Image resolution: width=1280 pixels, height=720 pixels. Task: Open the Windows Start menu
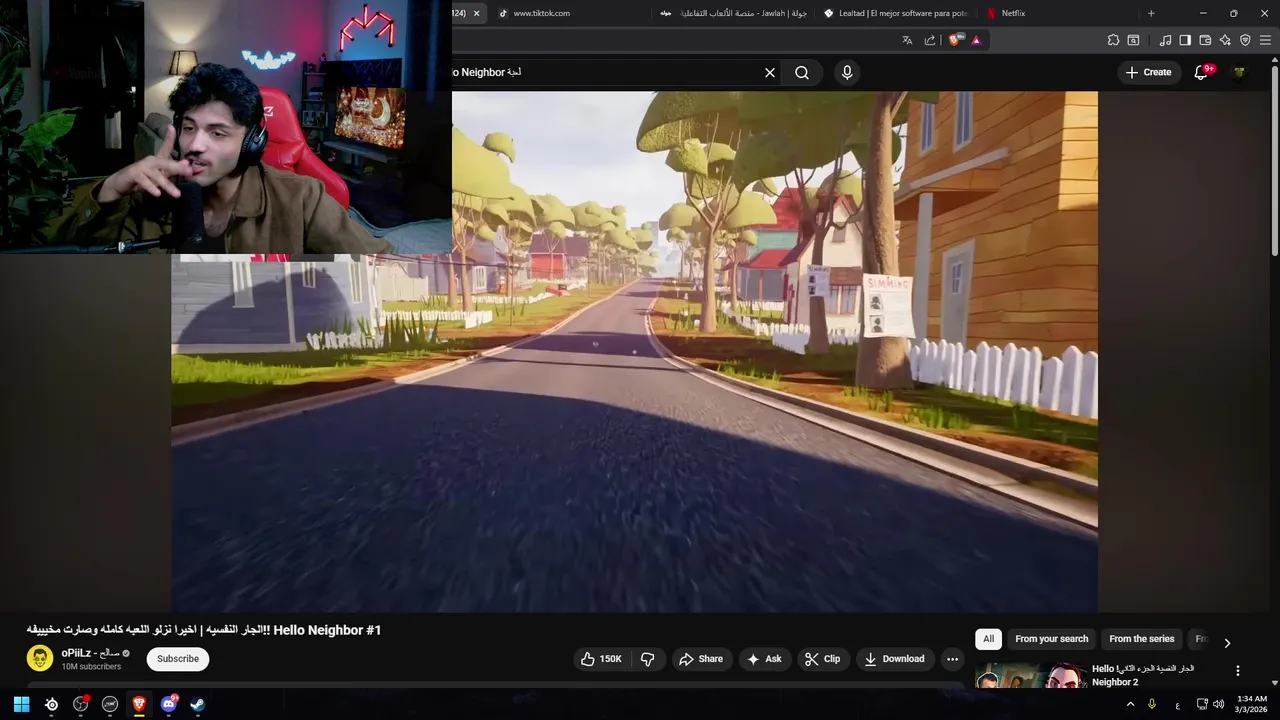coord(21,704)
